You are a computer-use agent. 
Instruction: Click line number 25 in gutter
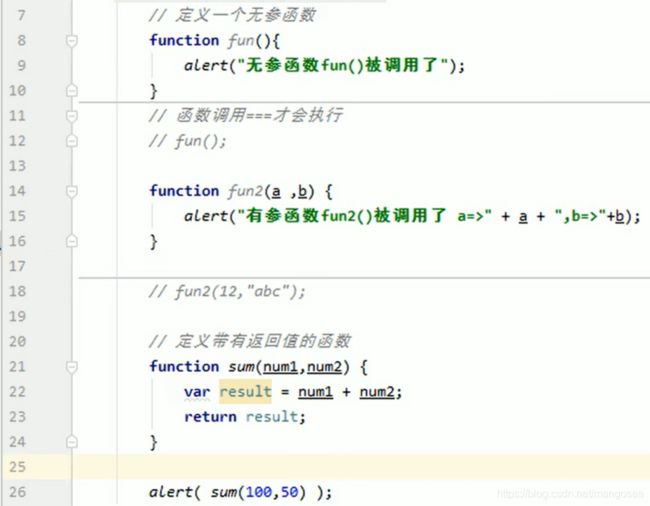17,467
